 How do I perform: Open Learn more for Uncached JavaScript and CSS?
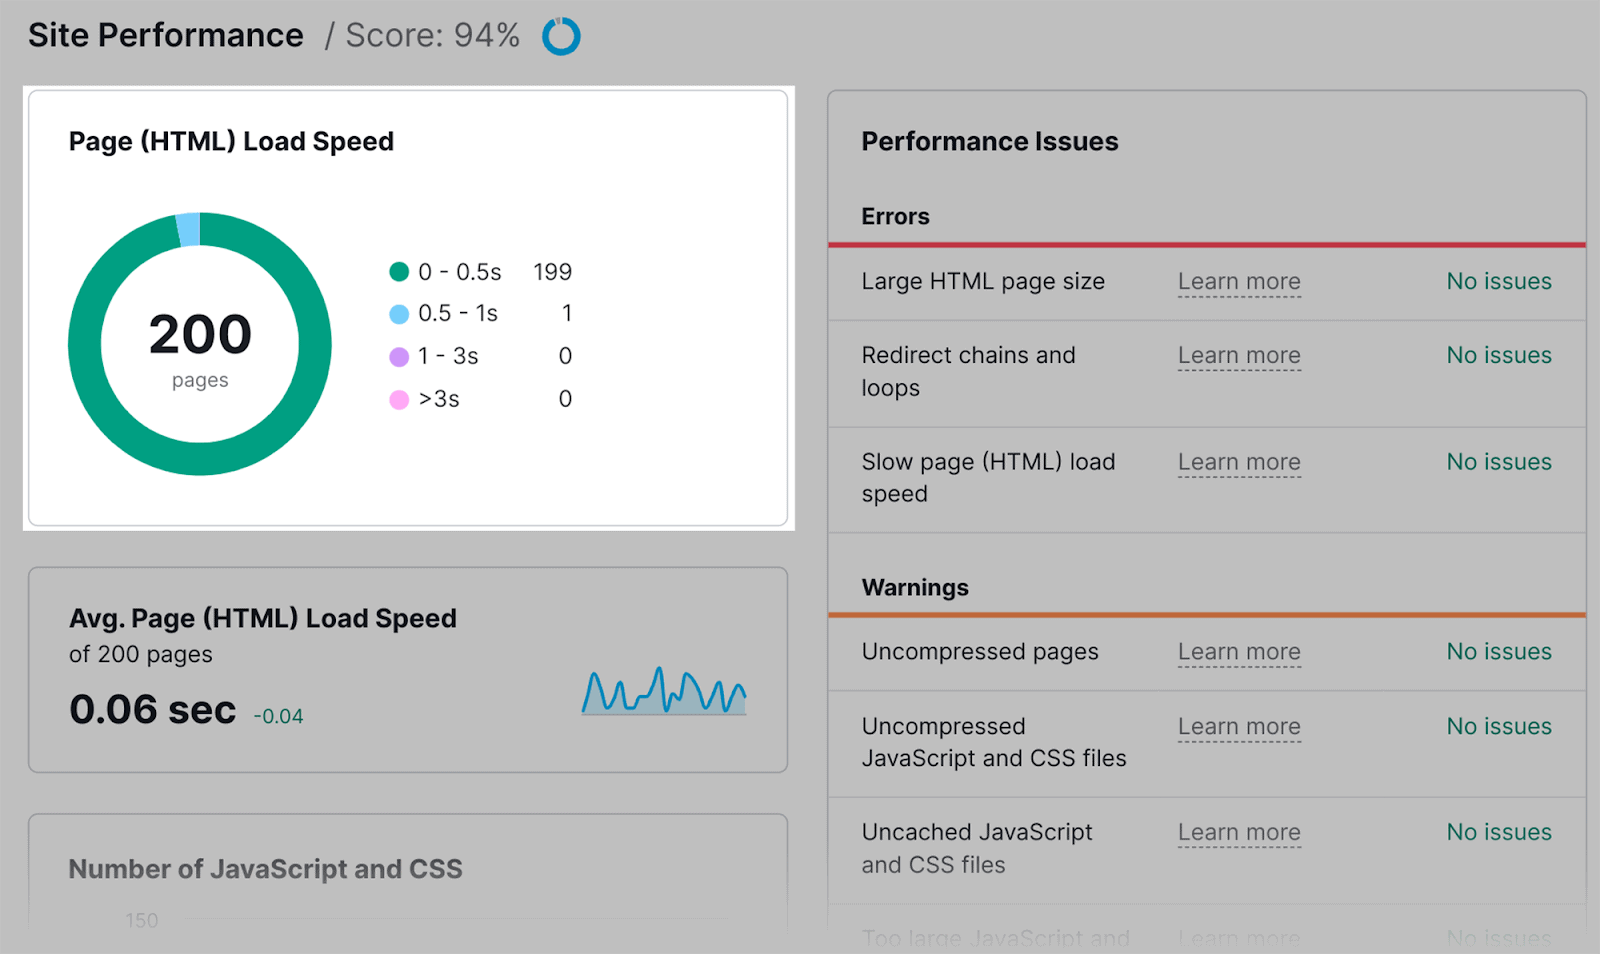pyautogui.click(x=1238, y=832)
